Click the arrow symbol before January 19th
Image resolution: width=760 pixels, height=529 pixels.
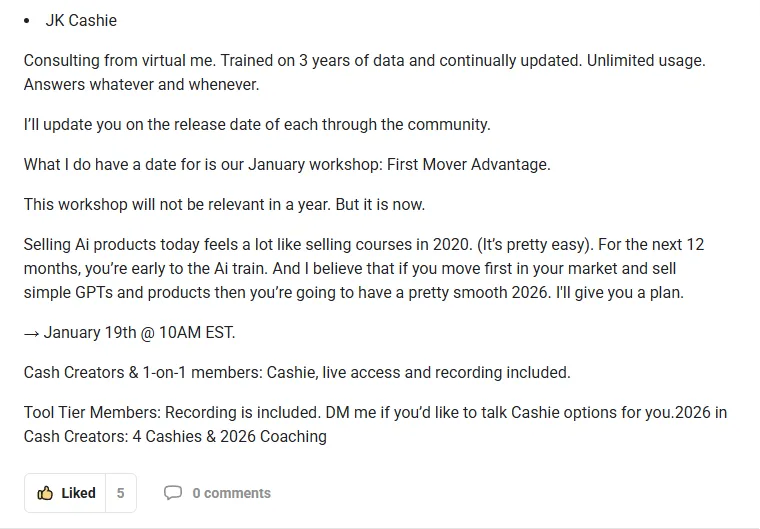(x=32, y=334)
